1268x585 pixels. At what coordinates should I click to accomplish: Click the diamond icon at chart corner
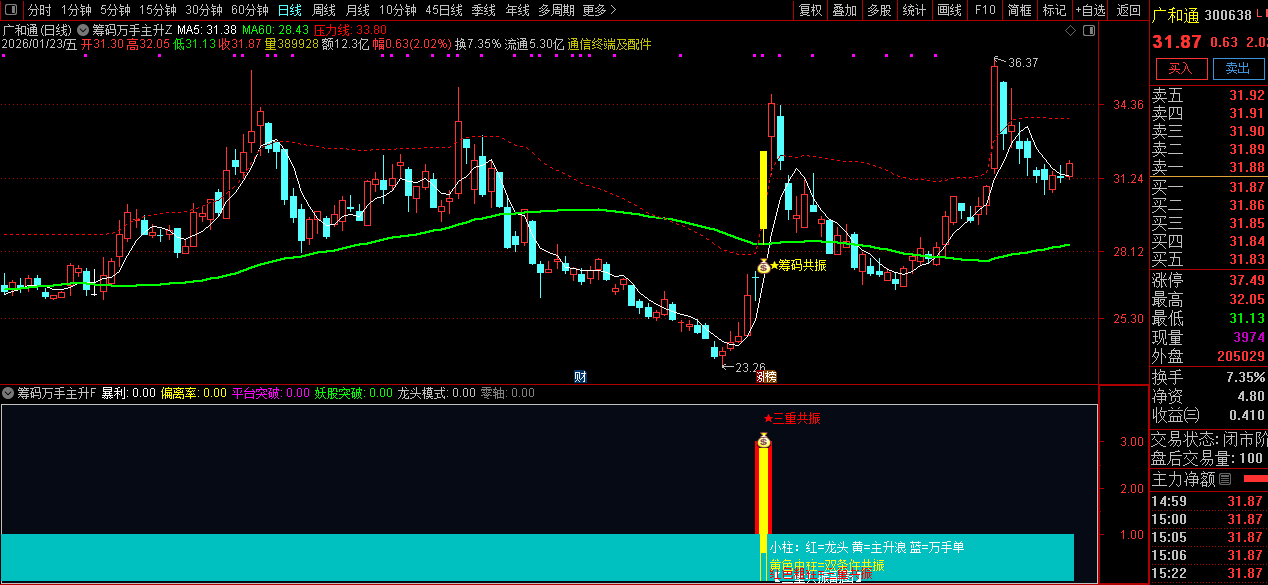(1071, 31)
